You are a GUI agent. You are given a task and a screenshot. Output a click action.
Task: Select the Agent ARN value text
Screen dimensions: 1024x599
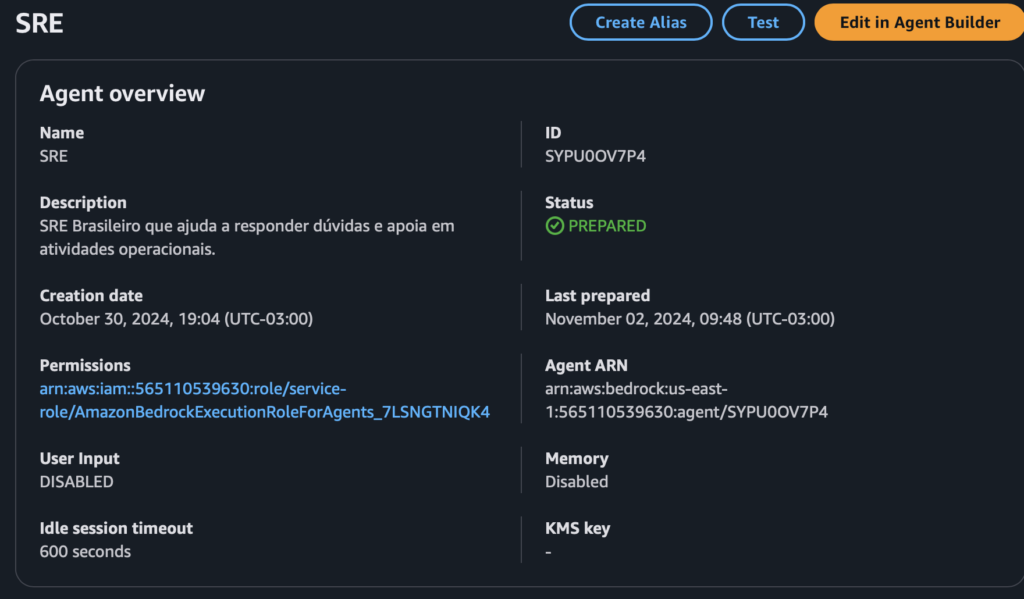[686, 400]
